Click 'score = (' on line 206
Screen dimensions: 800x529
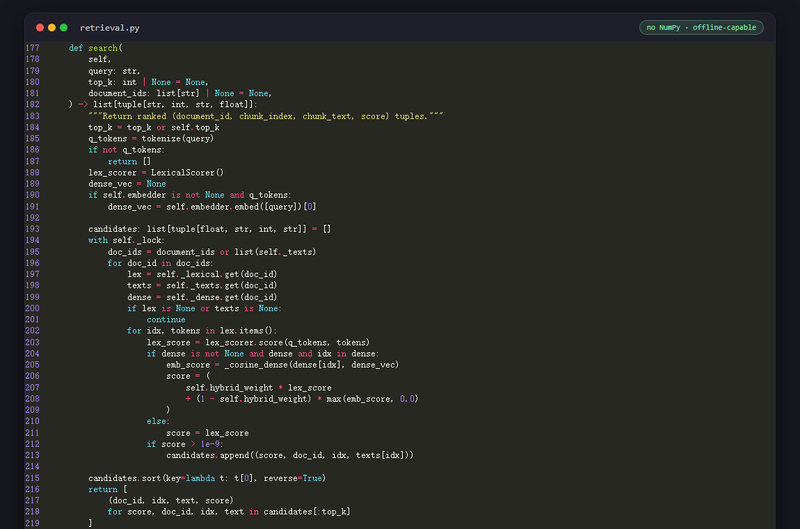(x=188, y=376)
